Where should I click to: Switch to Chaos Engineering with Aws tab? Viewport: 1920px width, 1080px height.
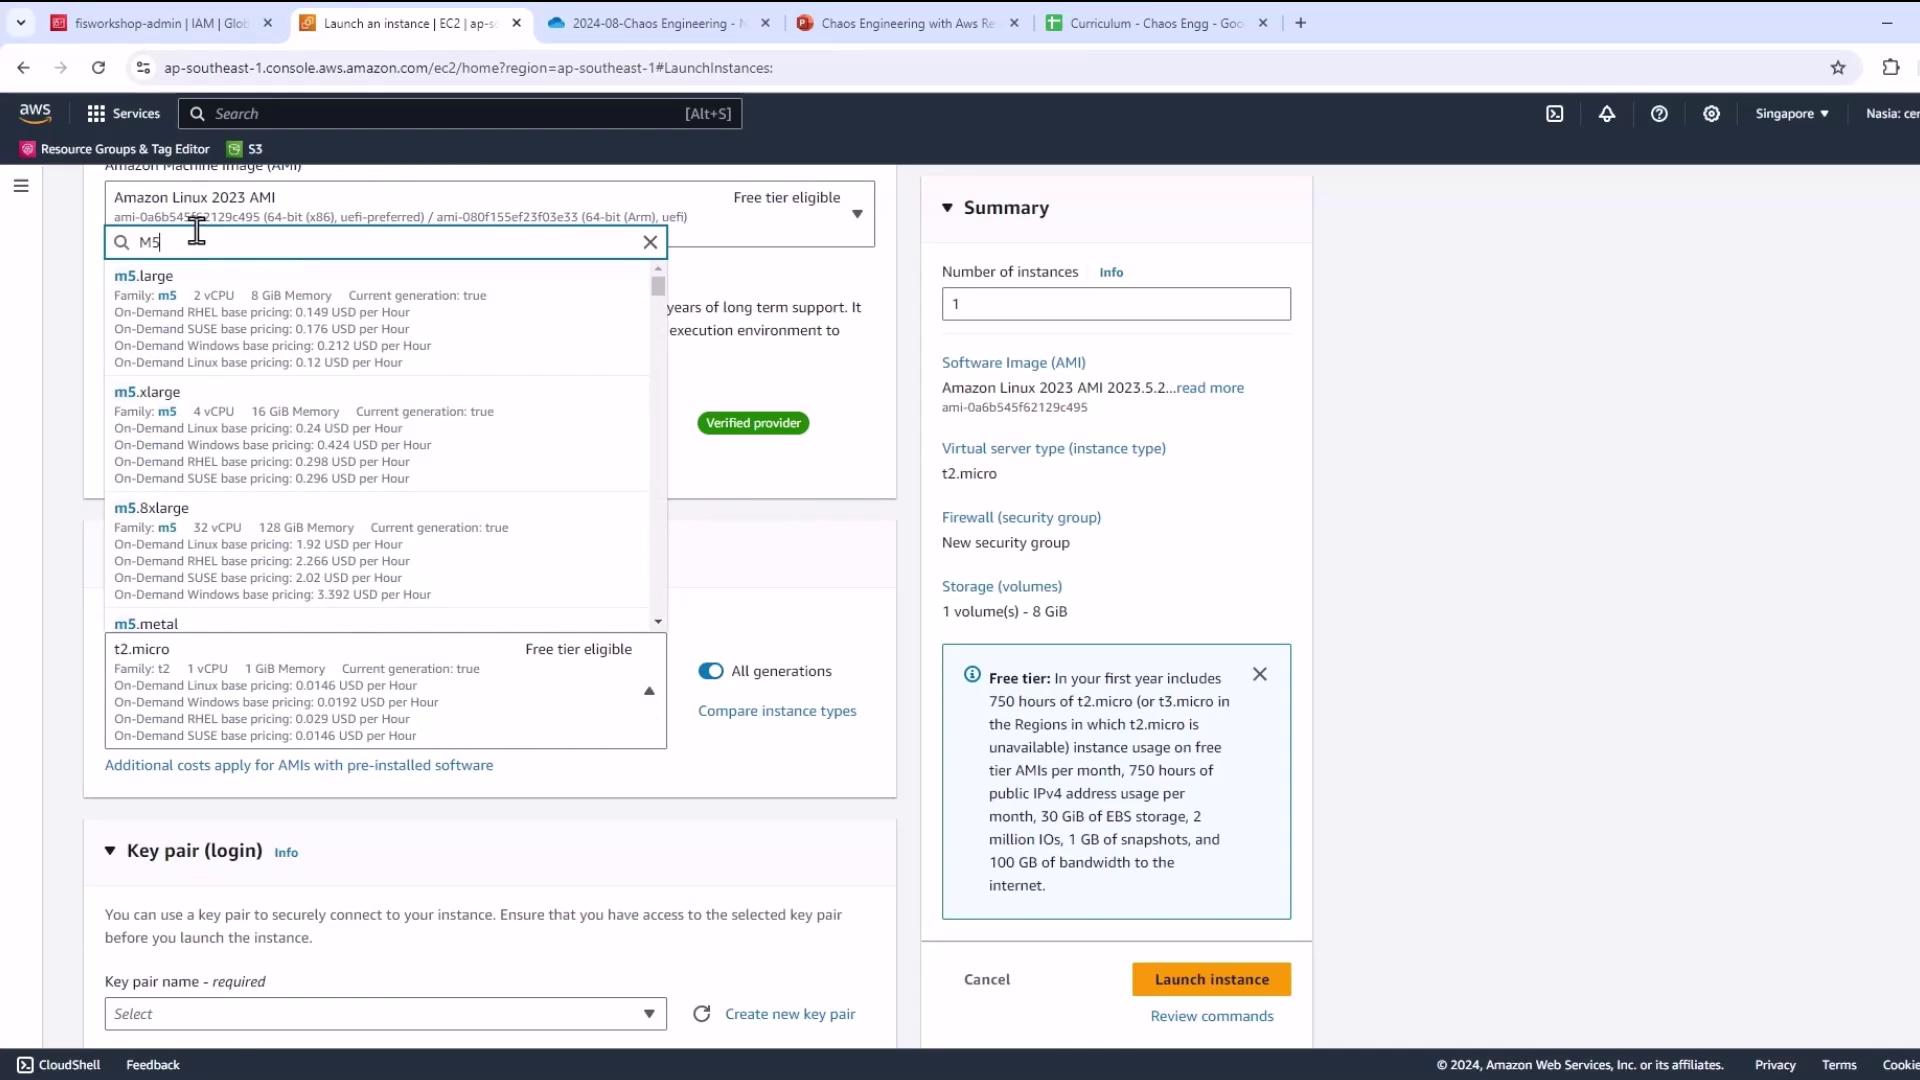(908, 23)
